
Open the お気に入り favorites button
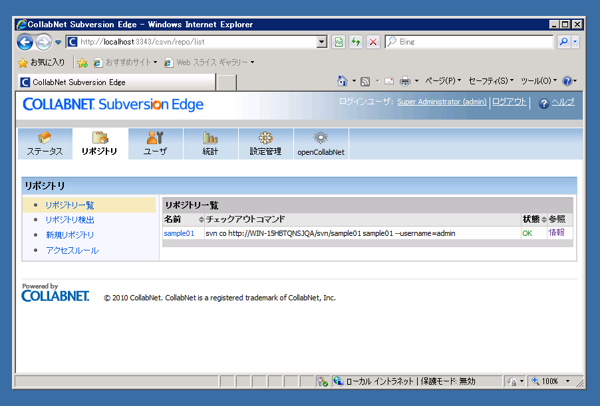tap(42, 62)
